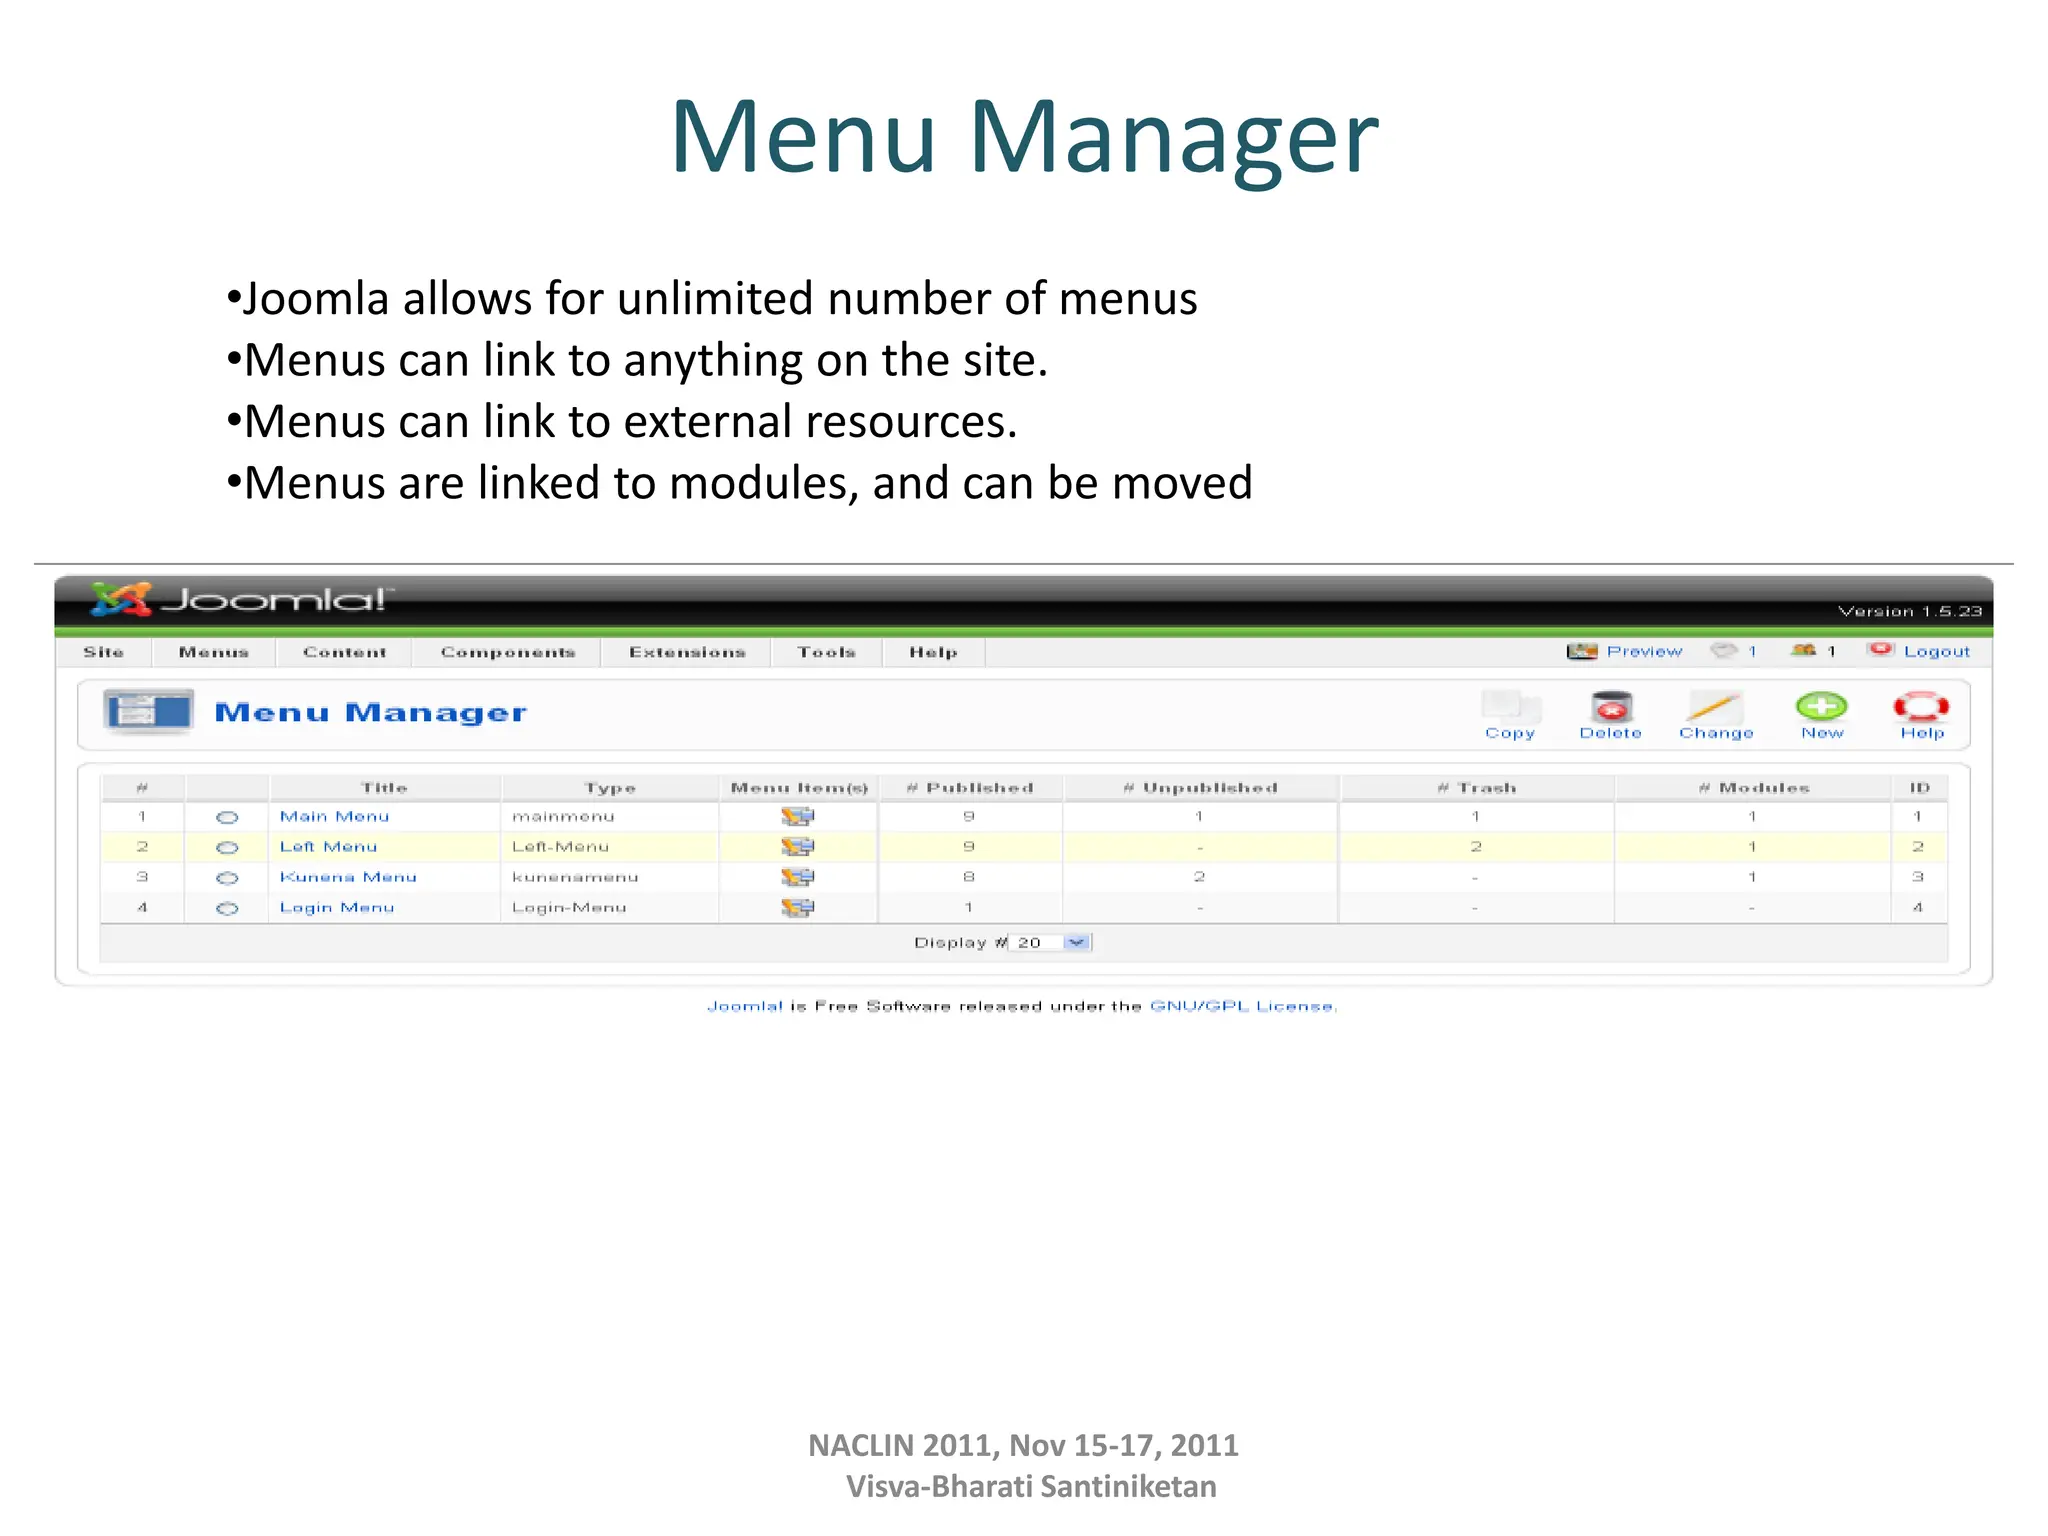2048x1536 pixels.
Task: Click the 'Left-Menu' type cell
Action: click(x=560, y=847)
